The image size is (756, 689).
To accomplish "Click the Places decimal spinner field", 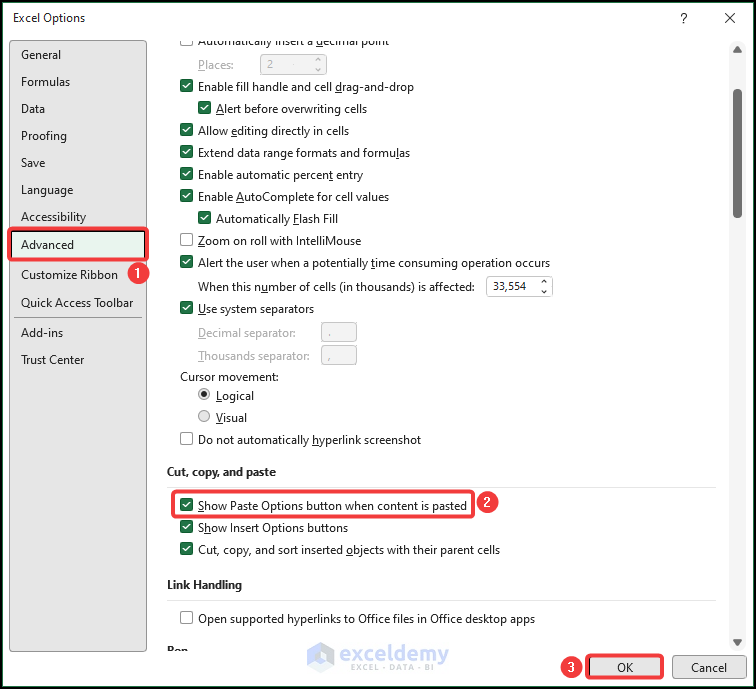I will pos(293,65).
